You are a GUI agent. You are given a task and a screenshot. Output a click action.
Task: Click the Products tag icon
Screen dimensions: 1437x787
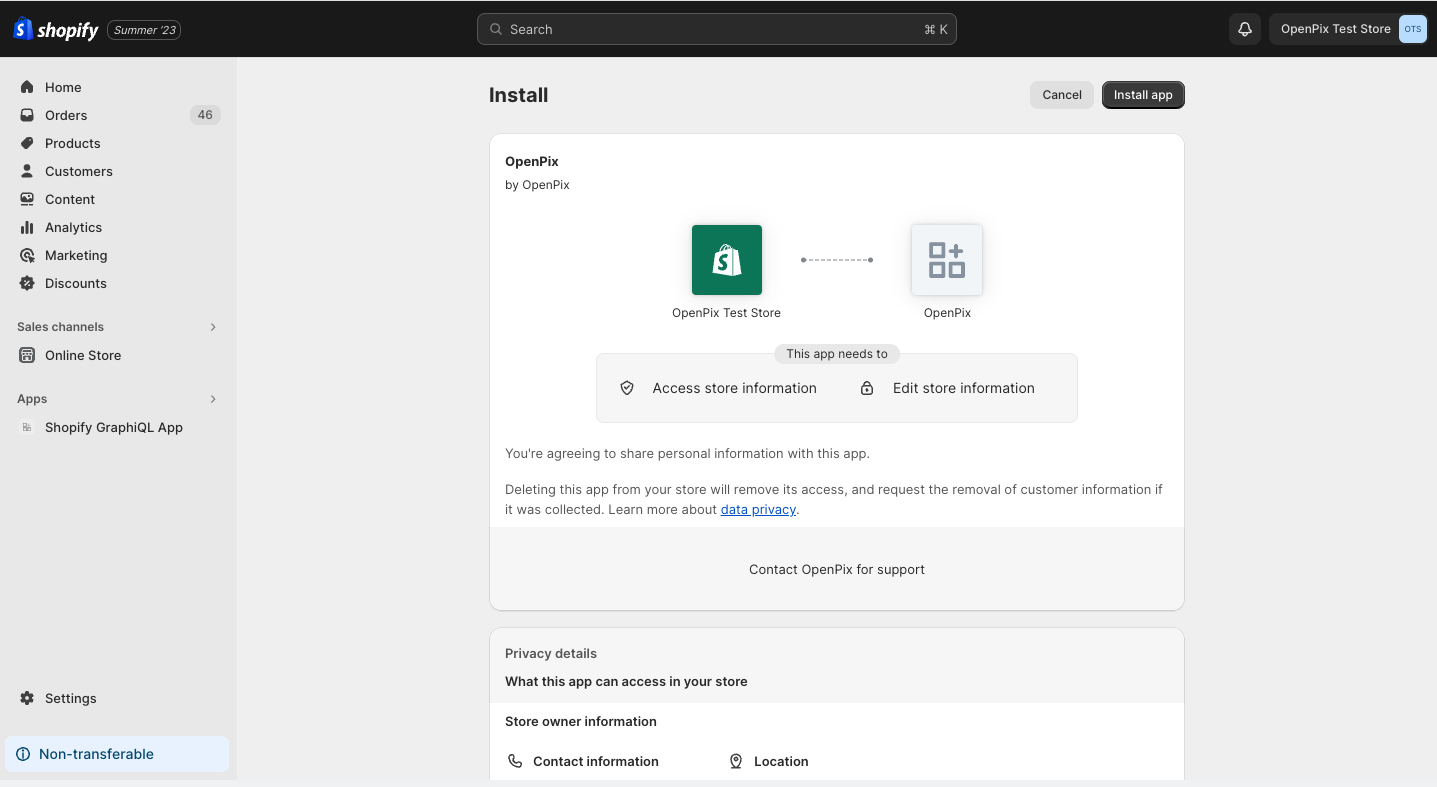pos(27,143)
